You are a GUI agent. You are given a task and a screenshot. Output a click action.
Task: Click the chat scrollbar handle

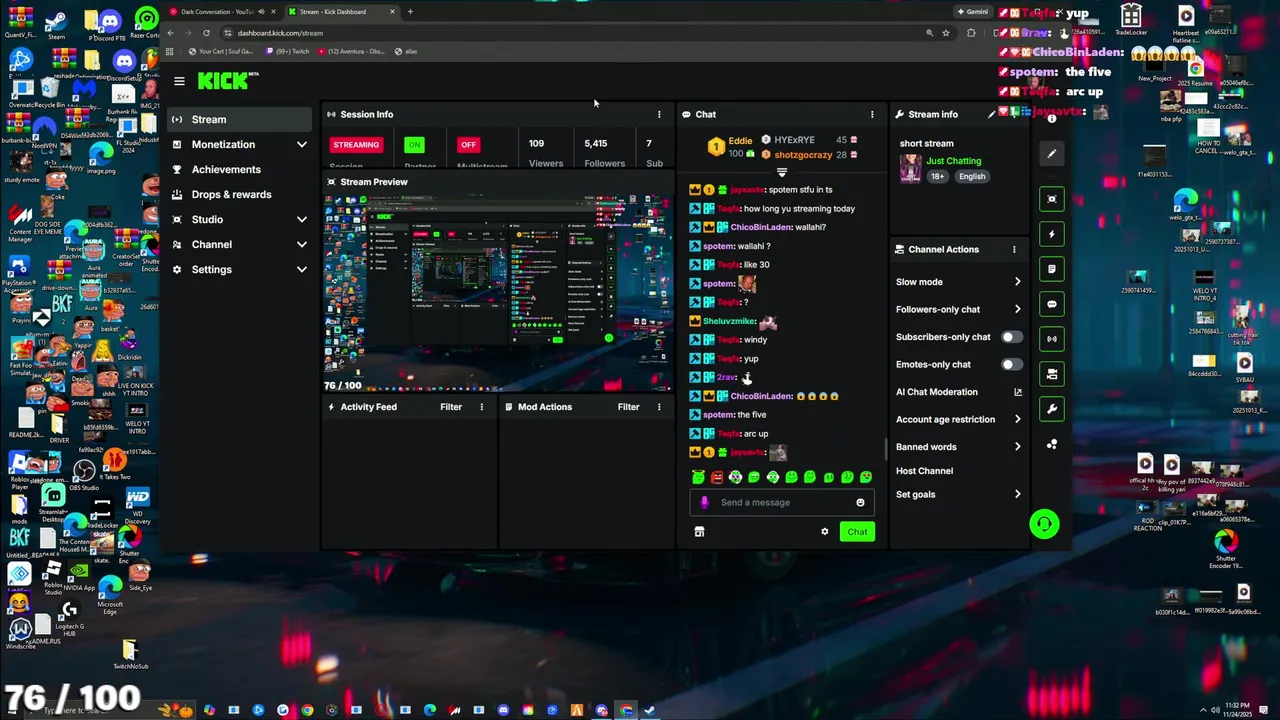click(x=884, y=451)
